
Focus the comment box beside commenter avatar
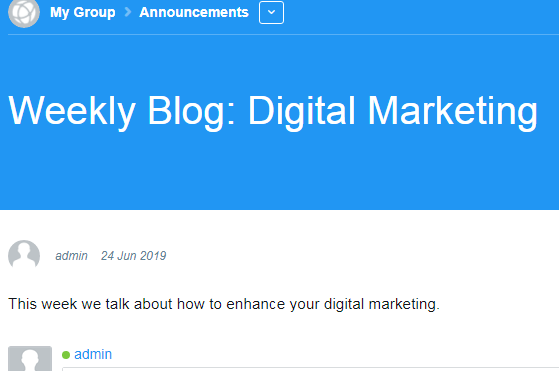(310, 369)
